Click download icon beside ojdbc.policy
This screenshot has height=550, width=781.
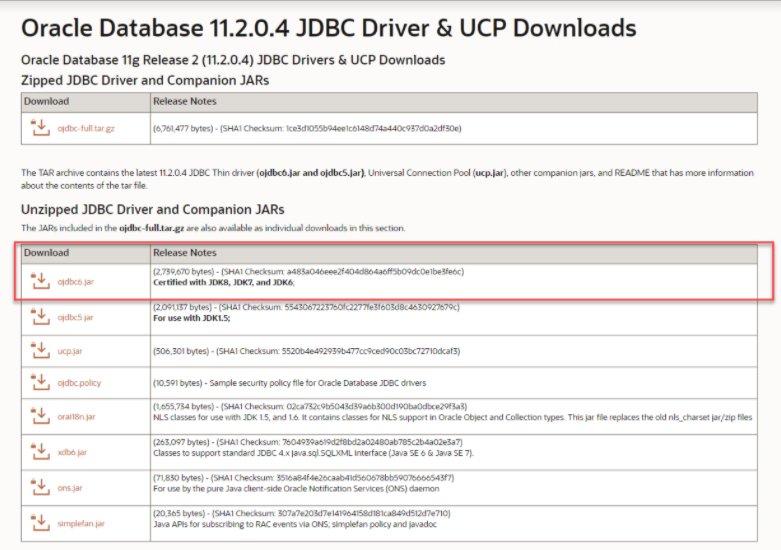40,383
